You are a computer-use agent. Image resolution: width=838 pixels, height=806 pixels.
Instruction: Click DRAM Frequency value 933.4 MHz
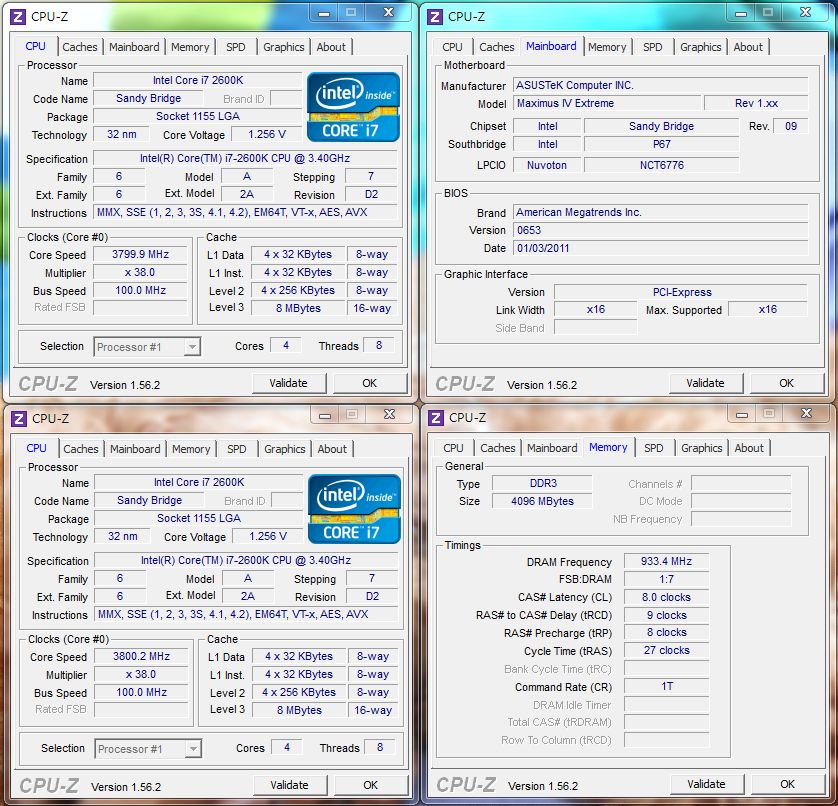click(666, 561)
